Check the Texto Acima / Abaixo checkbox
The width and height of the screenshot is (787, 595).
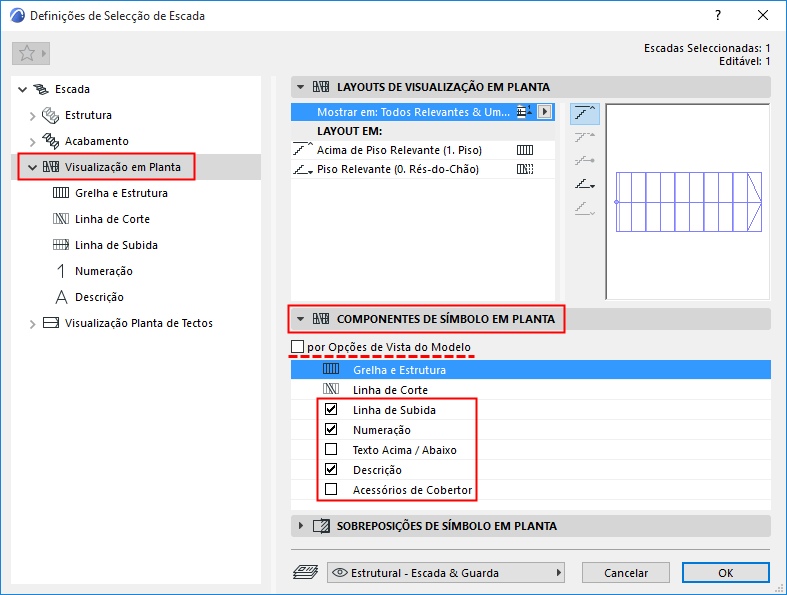pyautogui.click(x=331, y=449)
